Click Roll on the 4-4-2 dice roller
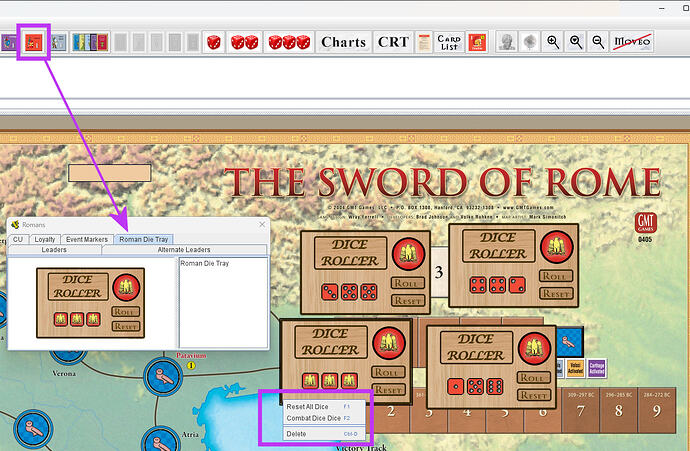Screen dimensions: 690x451 pos(556,276)
